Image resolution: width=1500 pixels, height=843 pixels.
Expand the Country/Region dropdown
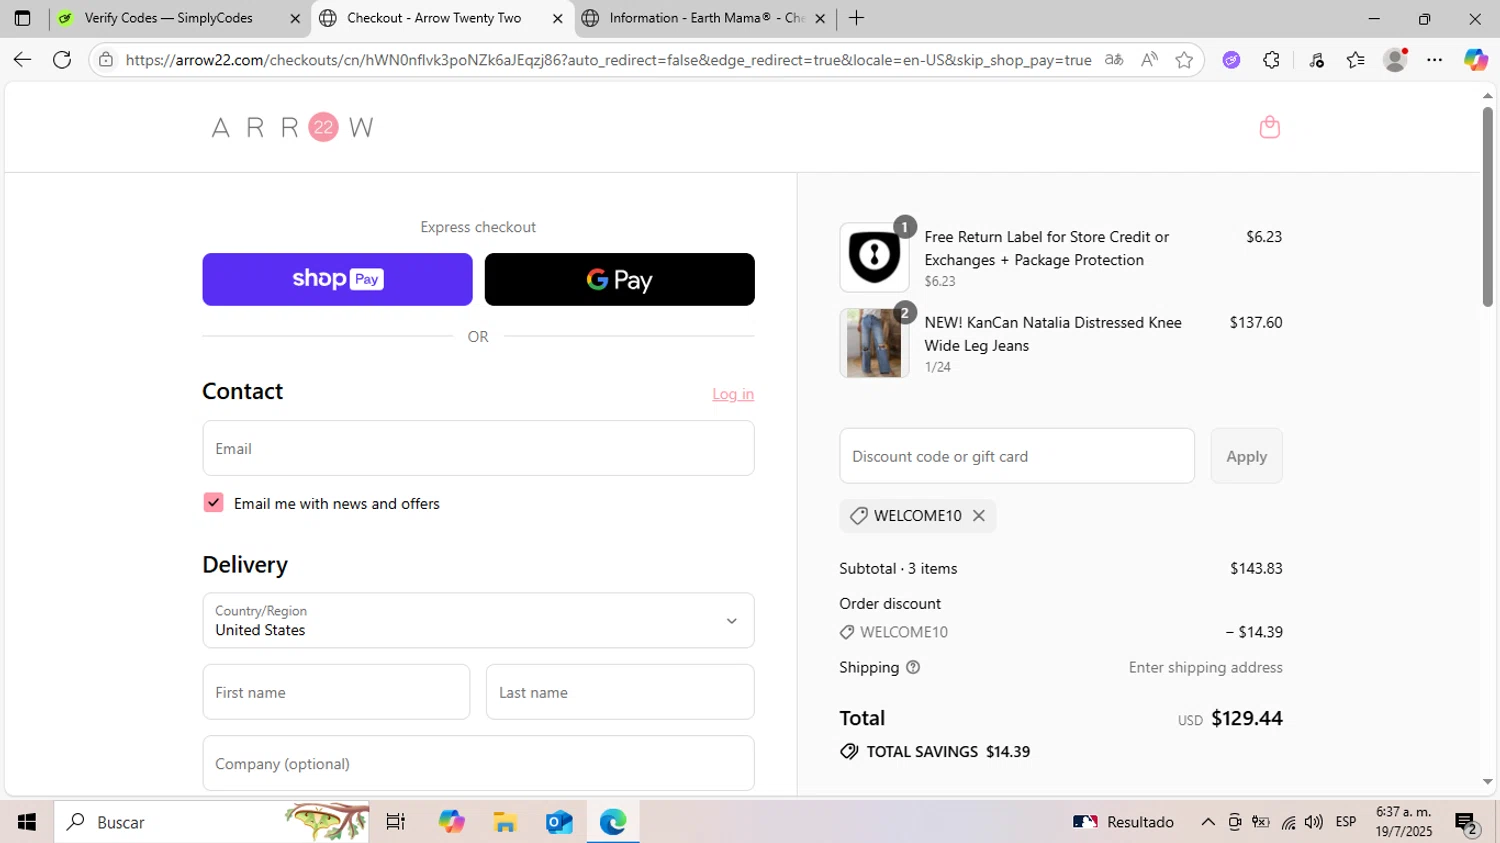point(478,621)
